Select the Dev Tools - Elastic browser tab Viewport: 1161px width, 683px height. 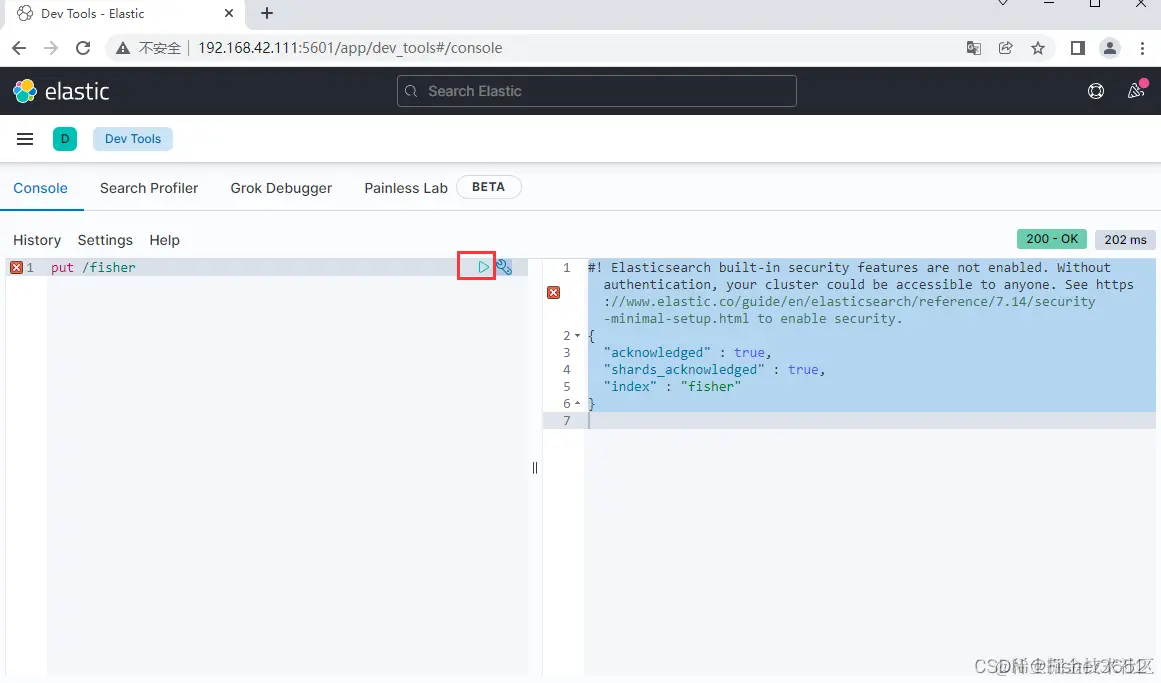126,13
